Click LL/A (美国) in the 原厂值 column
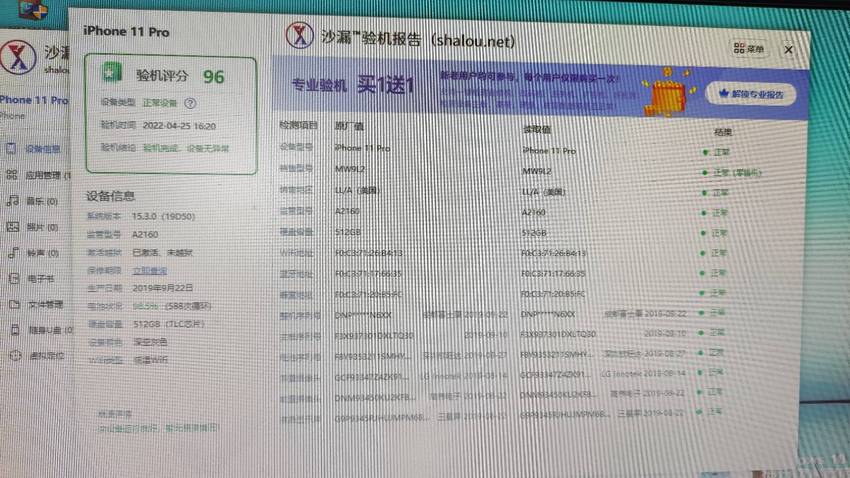The width and height of the screenshot is (850, 478). [357, 190]
